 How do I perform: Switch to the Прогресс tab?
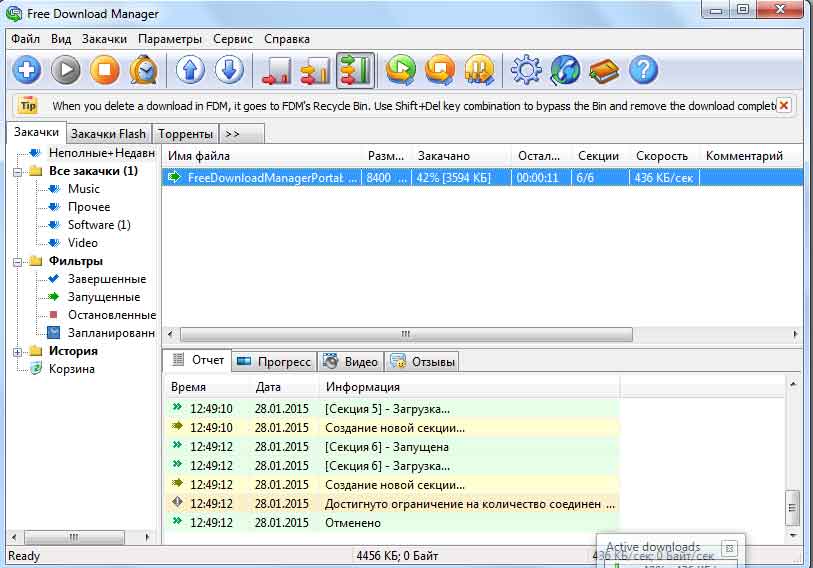pyautogui.click(x=274, y=362)
